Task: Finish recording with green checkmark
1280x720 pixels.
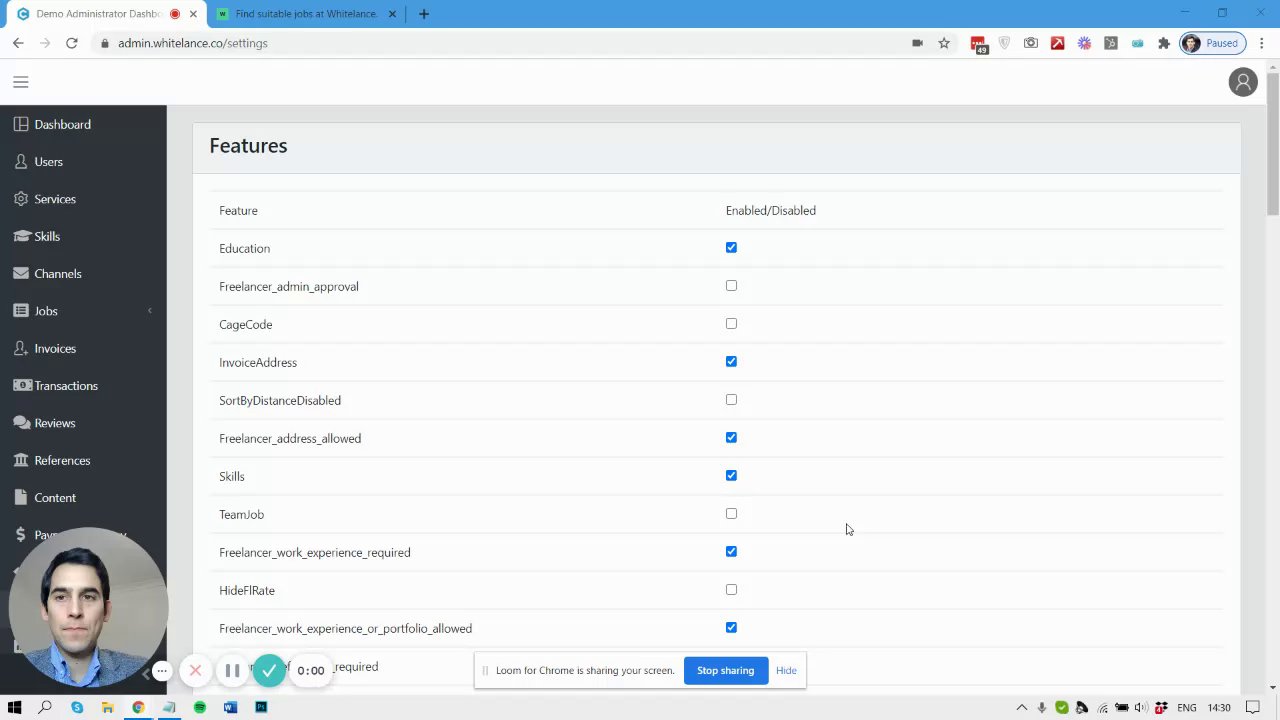Action: (x=269, y=670)
